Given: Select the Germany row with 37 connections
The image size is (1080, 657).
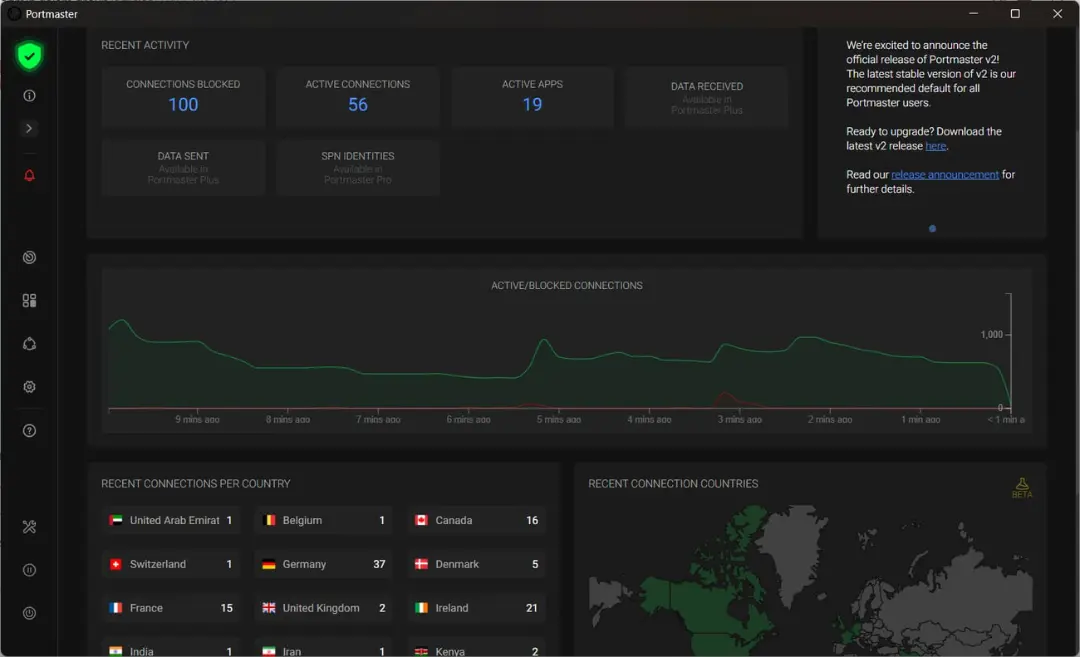Looking at the screenshot, I should [x=324, y=564].
